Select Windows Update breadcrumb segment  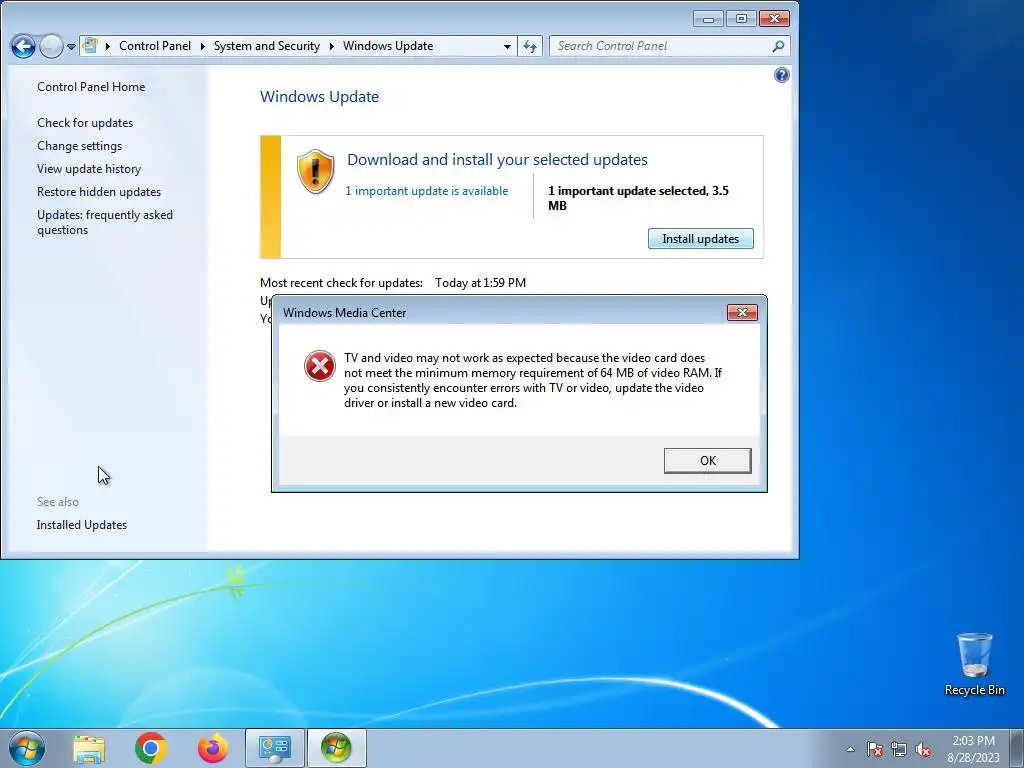coord(388,46)
